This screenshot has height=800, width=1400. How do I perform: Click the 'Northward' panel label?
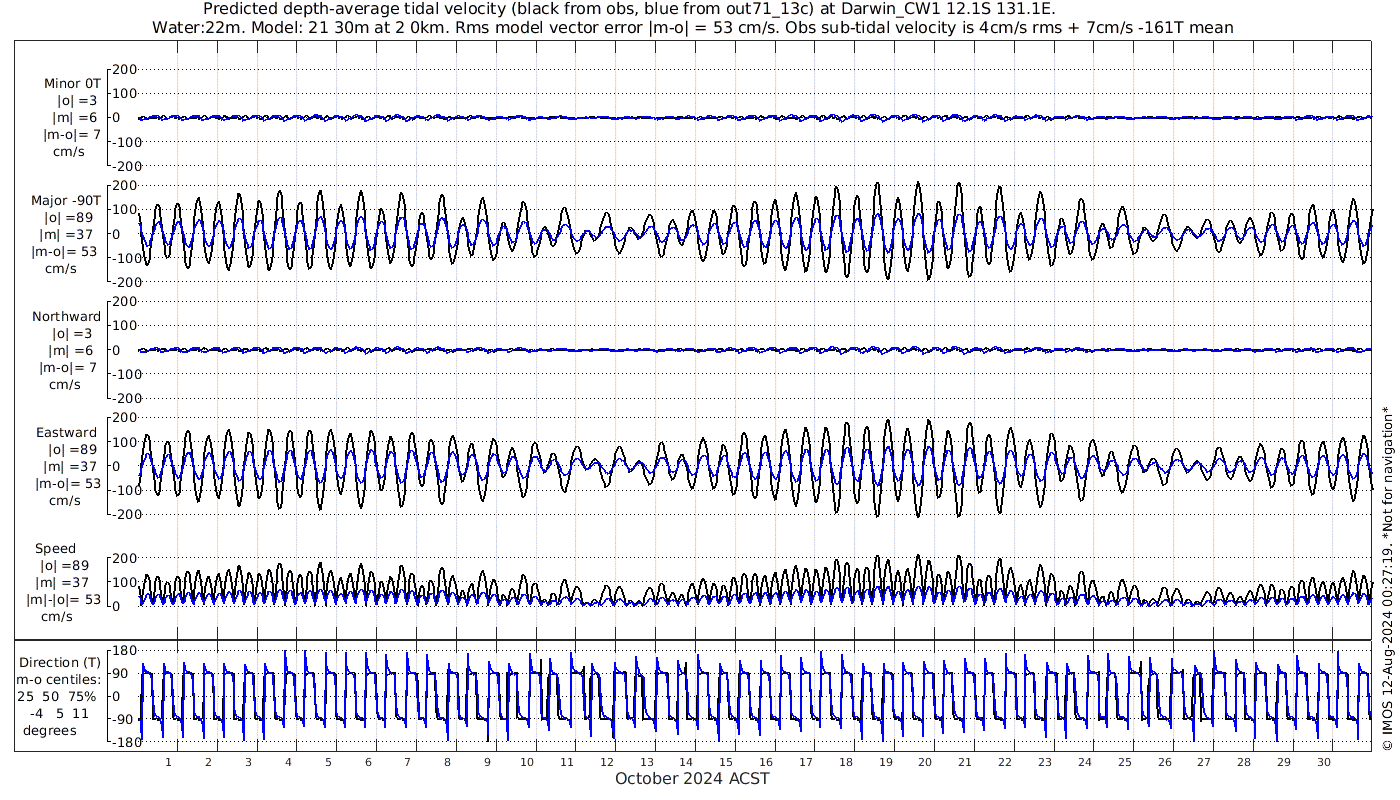pyautogui.click(x=66, y=317)
